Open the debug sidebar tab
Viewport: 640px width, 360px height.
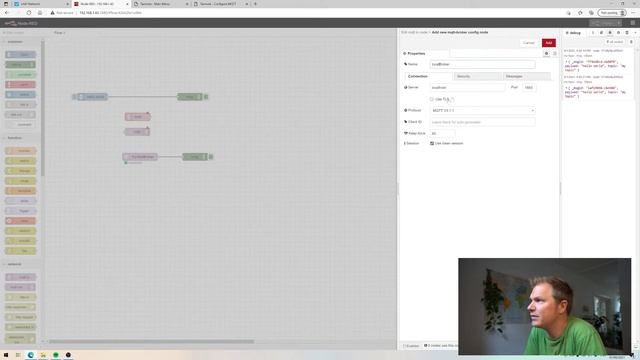point(573,33)
